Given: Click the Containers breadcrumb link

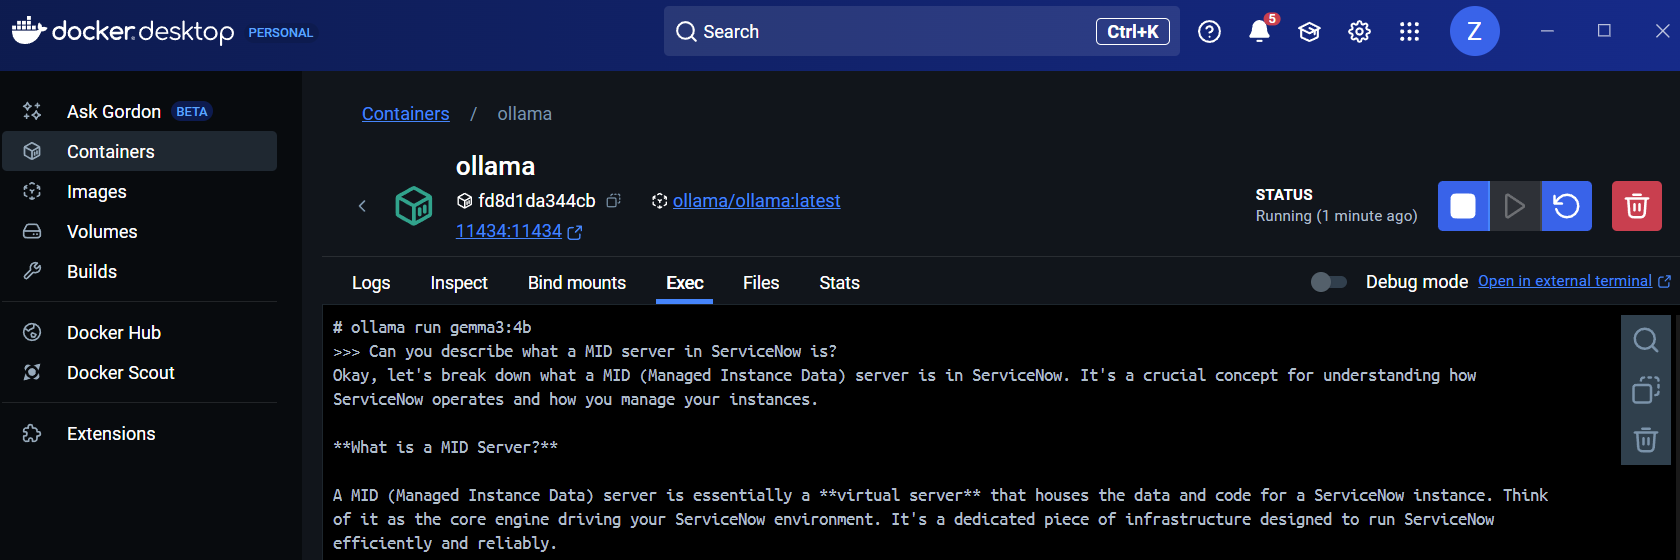Looking at the screenshot, I should tap(405, 113).
